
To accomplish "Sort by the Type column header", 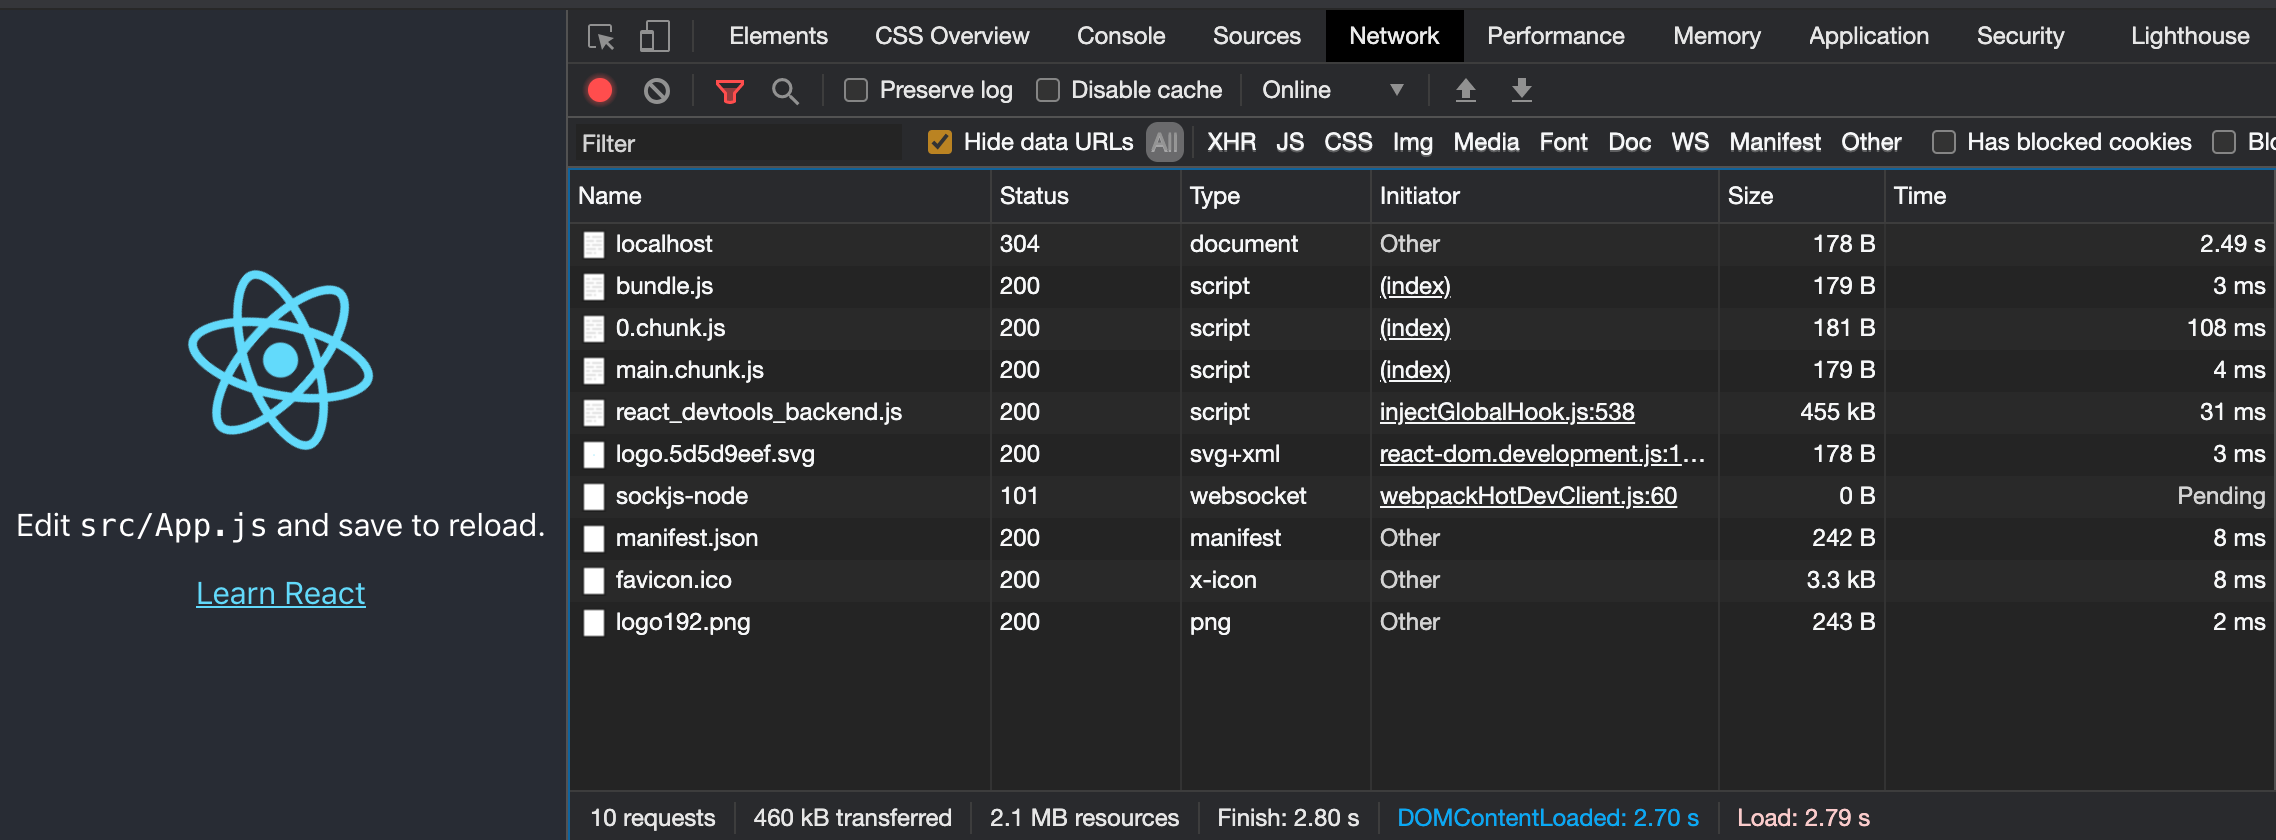I will click(1275, 196).
